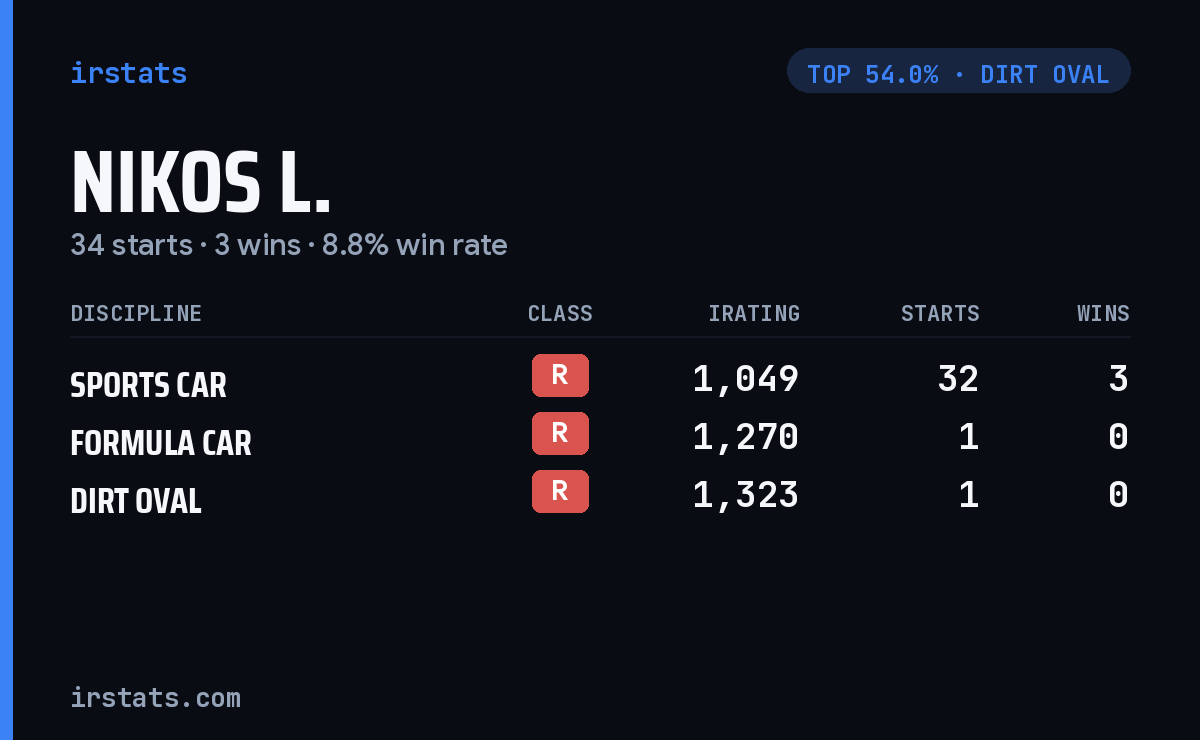The width and height of the screenshot is (1200, 740).
Task: Click the irstats logo text
Action: pos(128,73)
